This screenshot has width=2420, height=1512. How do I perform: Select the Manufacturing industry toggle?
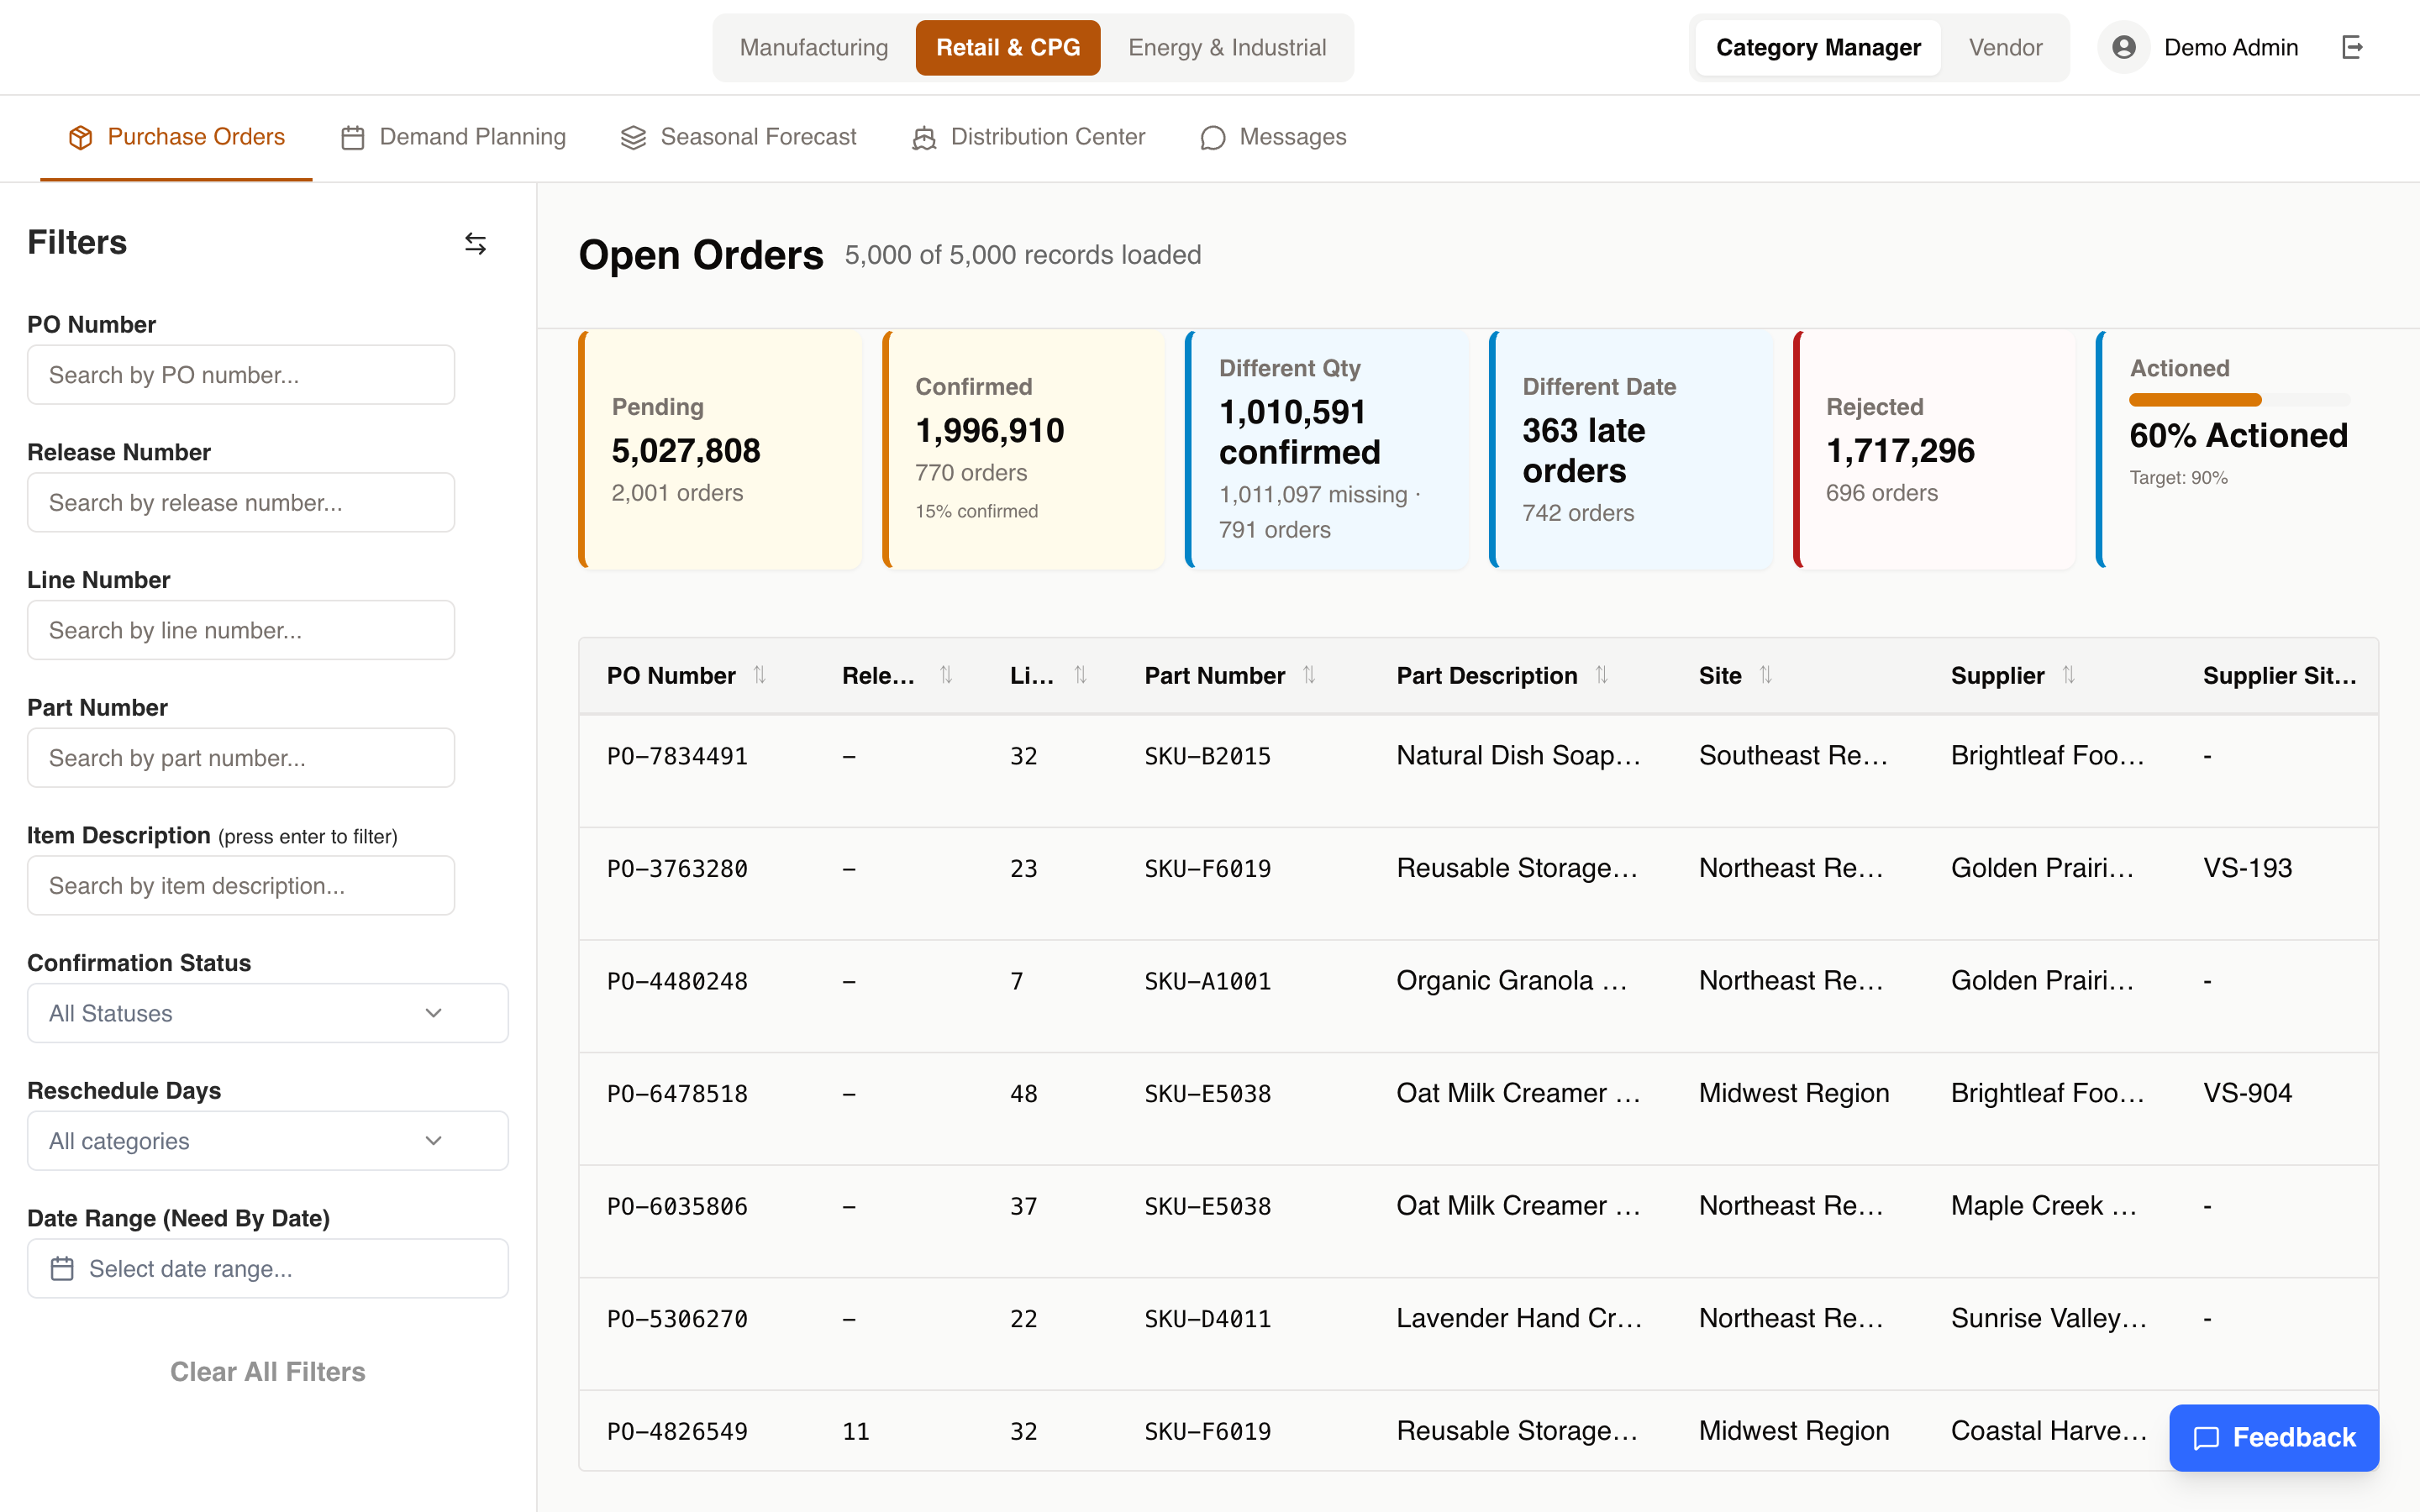(x=813, y=47)
